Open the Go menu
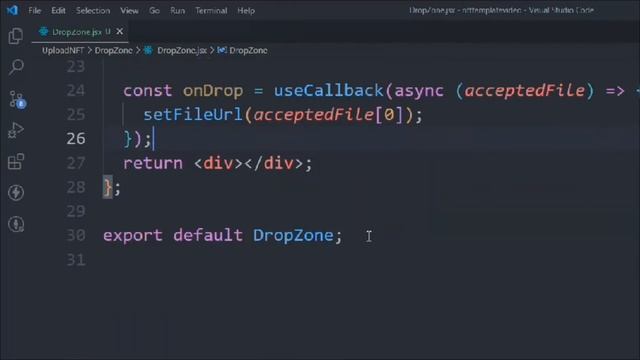 154,11
